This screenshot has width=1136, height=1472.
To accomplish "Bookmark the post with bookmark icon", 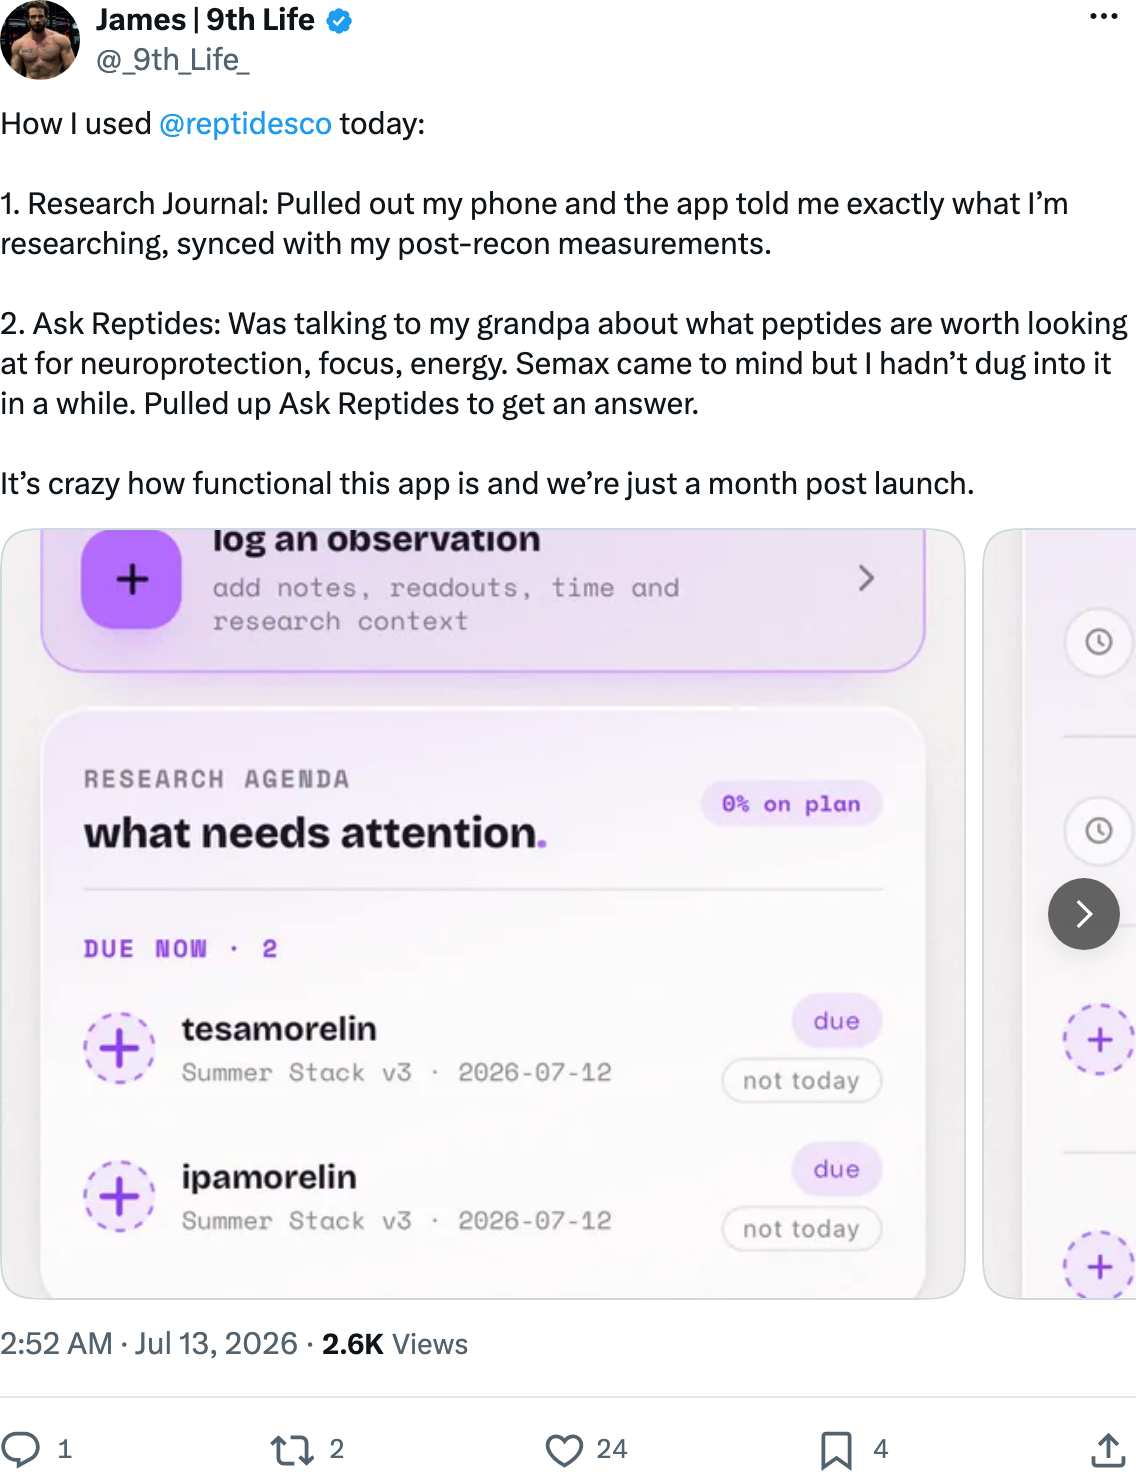I will [836, 1450].
